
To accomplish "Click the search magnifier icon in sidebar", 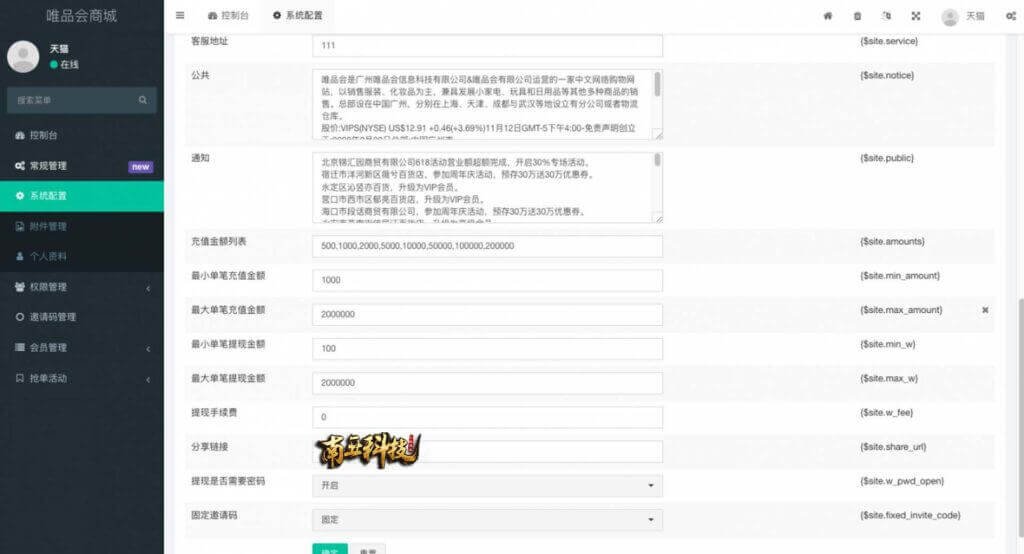I will click(143, 100).
